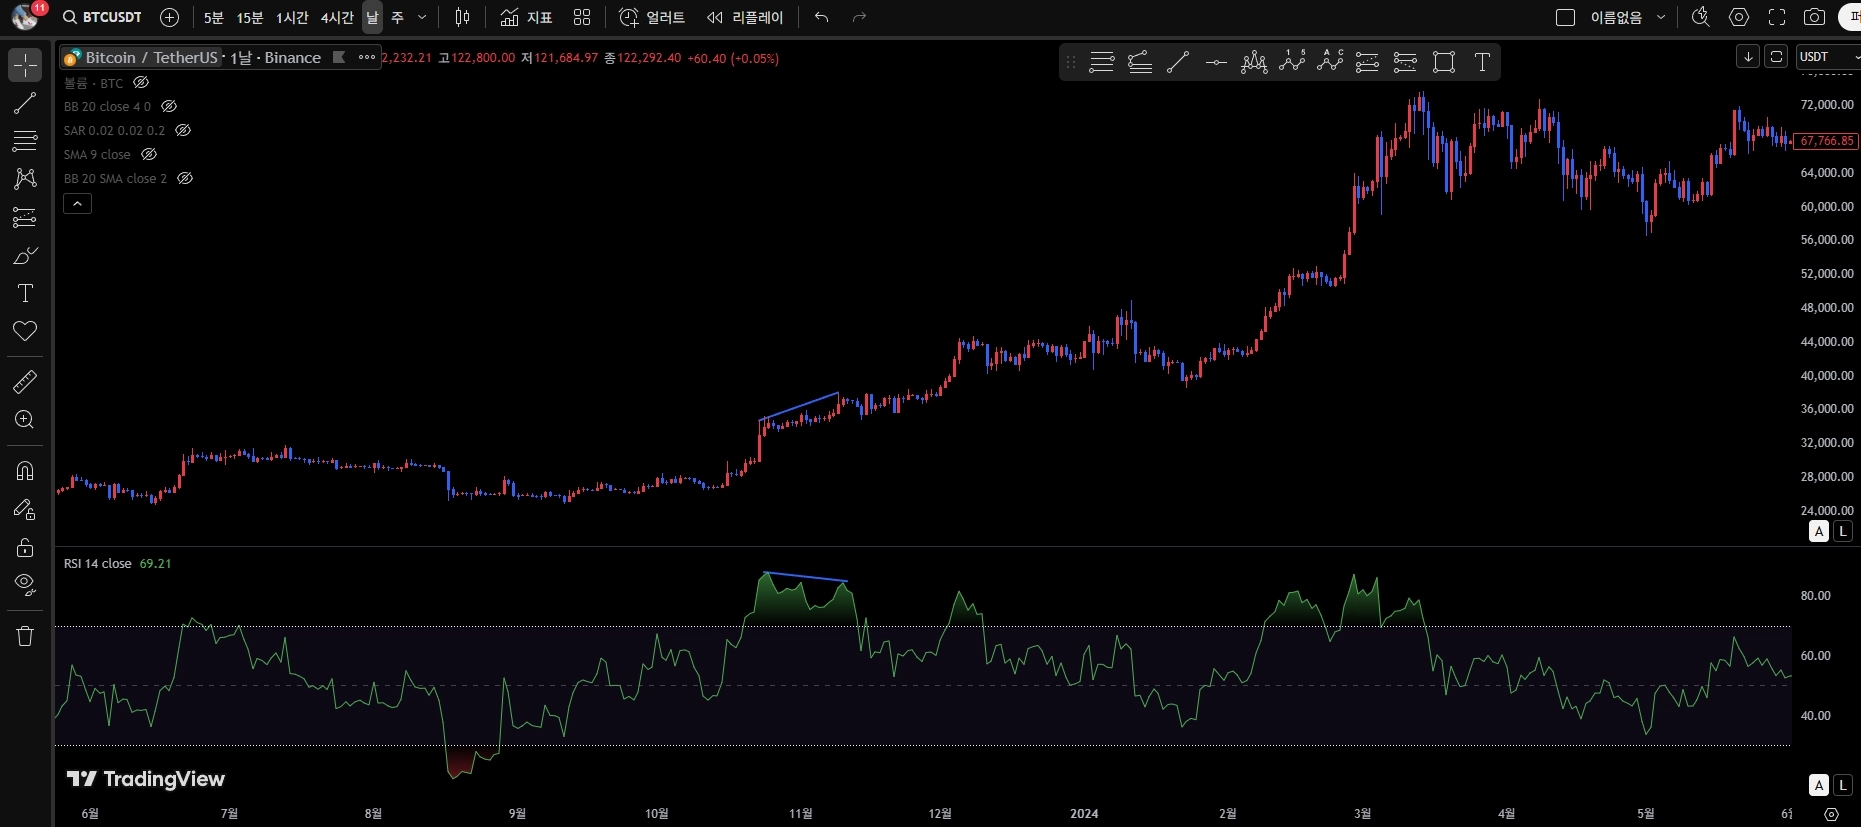Screen dimensions: 1861x827
Task: Show the SMA 9 close indicator
Action: tap(149, 154)
